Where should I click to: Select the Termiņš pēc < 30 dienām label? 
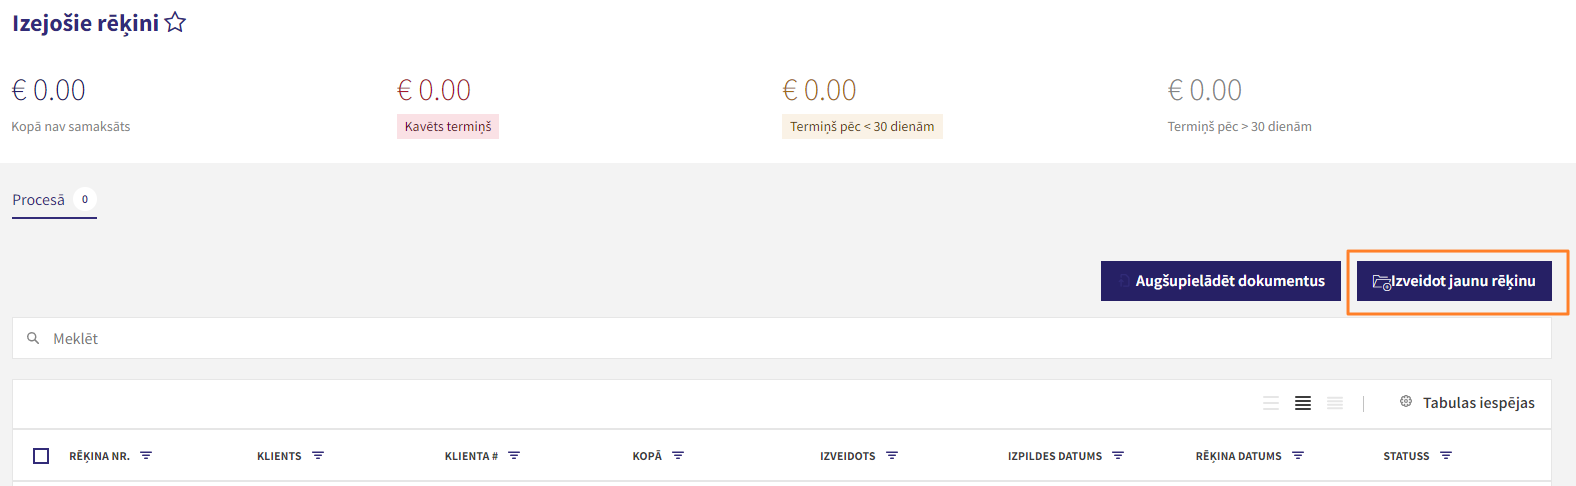point(862,127)
